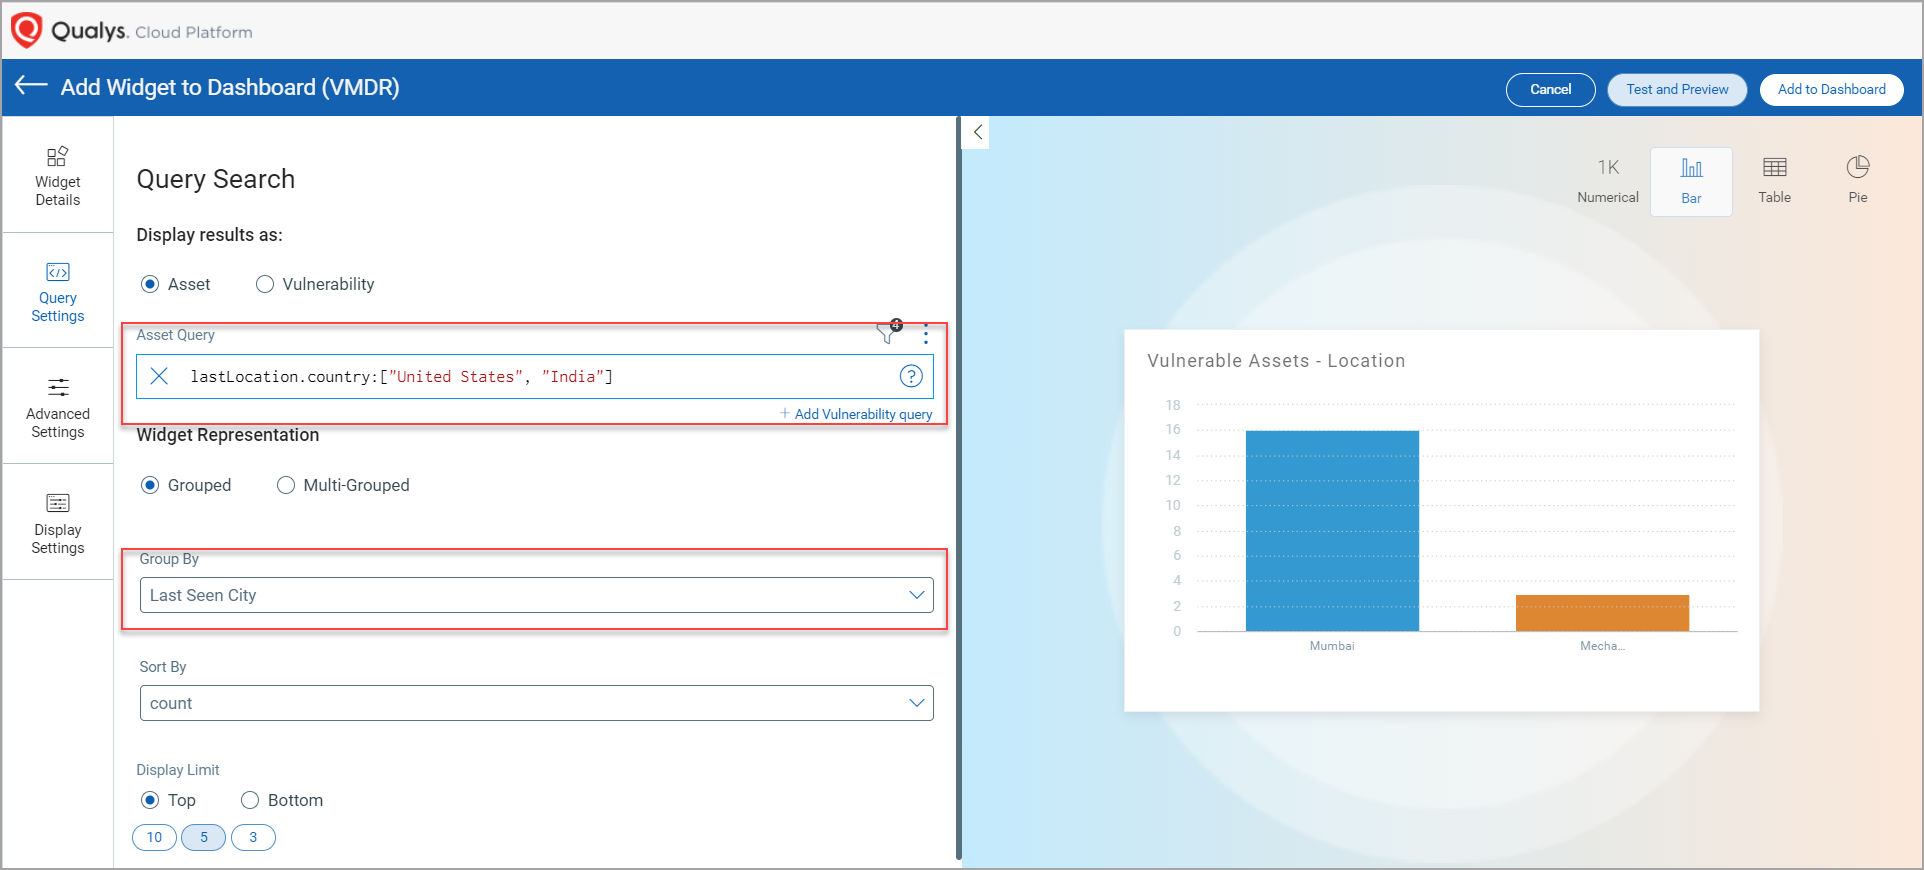Screen dimensions: 1924x870
Task: Go back using the left arrow icon
Action: pos(31,85)
